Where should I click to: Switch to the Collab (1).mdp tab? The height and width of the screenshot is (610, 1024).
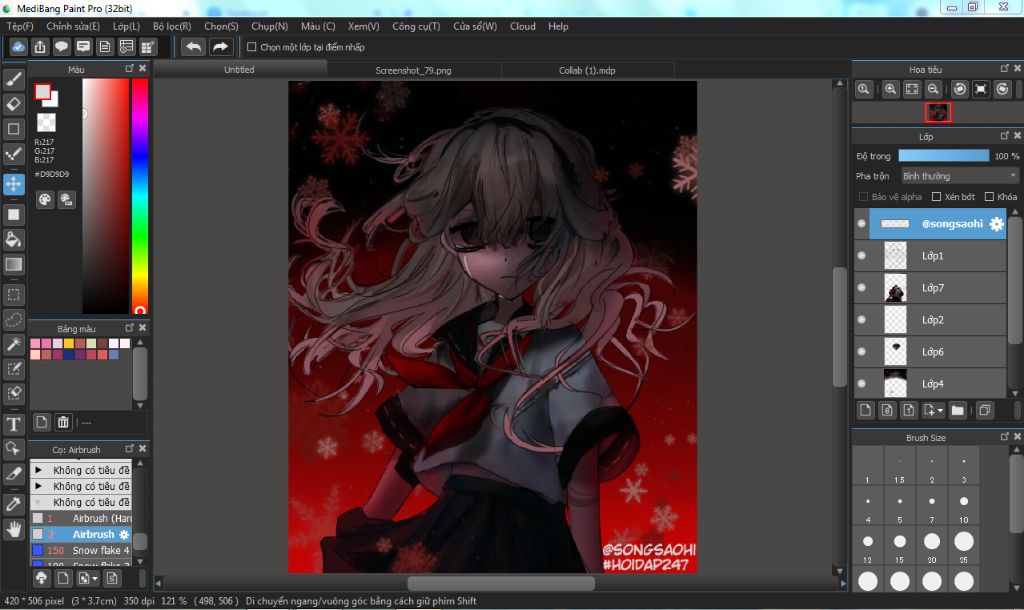[587, 70]
